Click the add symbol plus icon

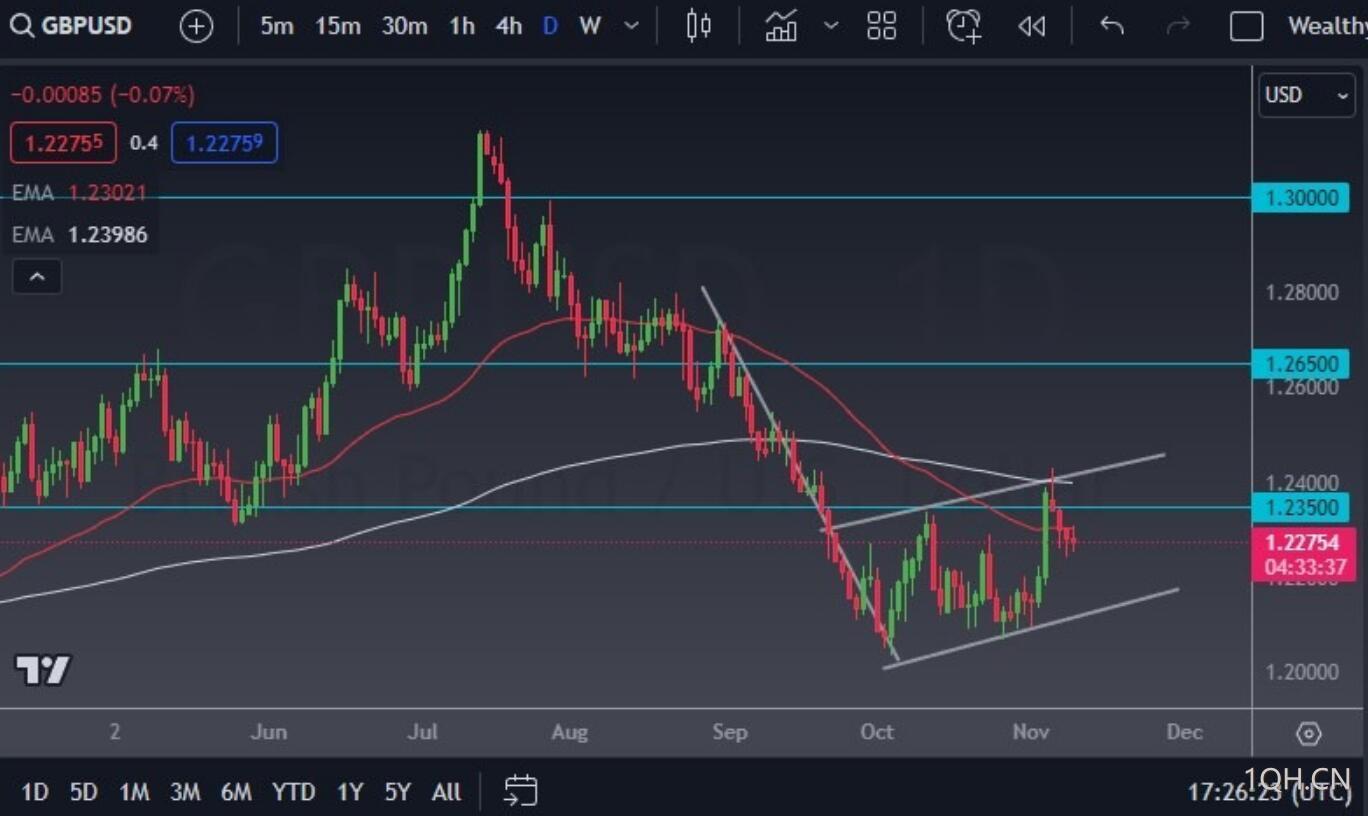point(196,27)
